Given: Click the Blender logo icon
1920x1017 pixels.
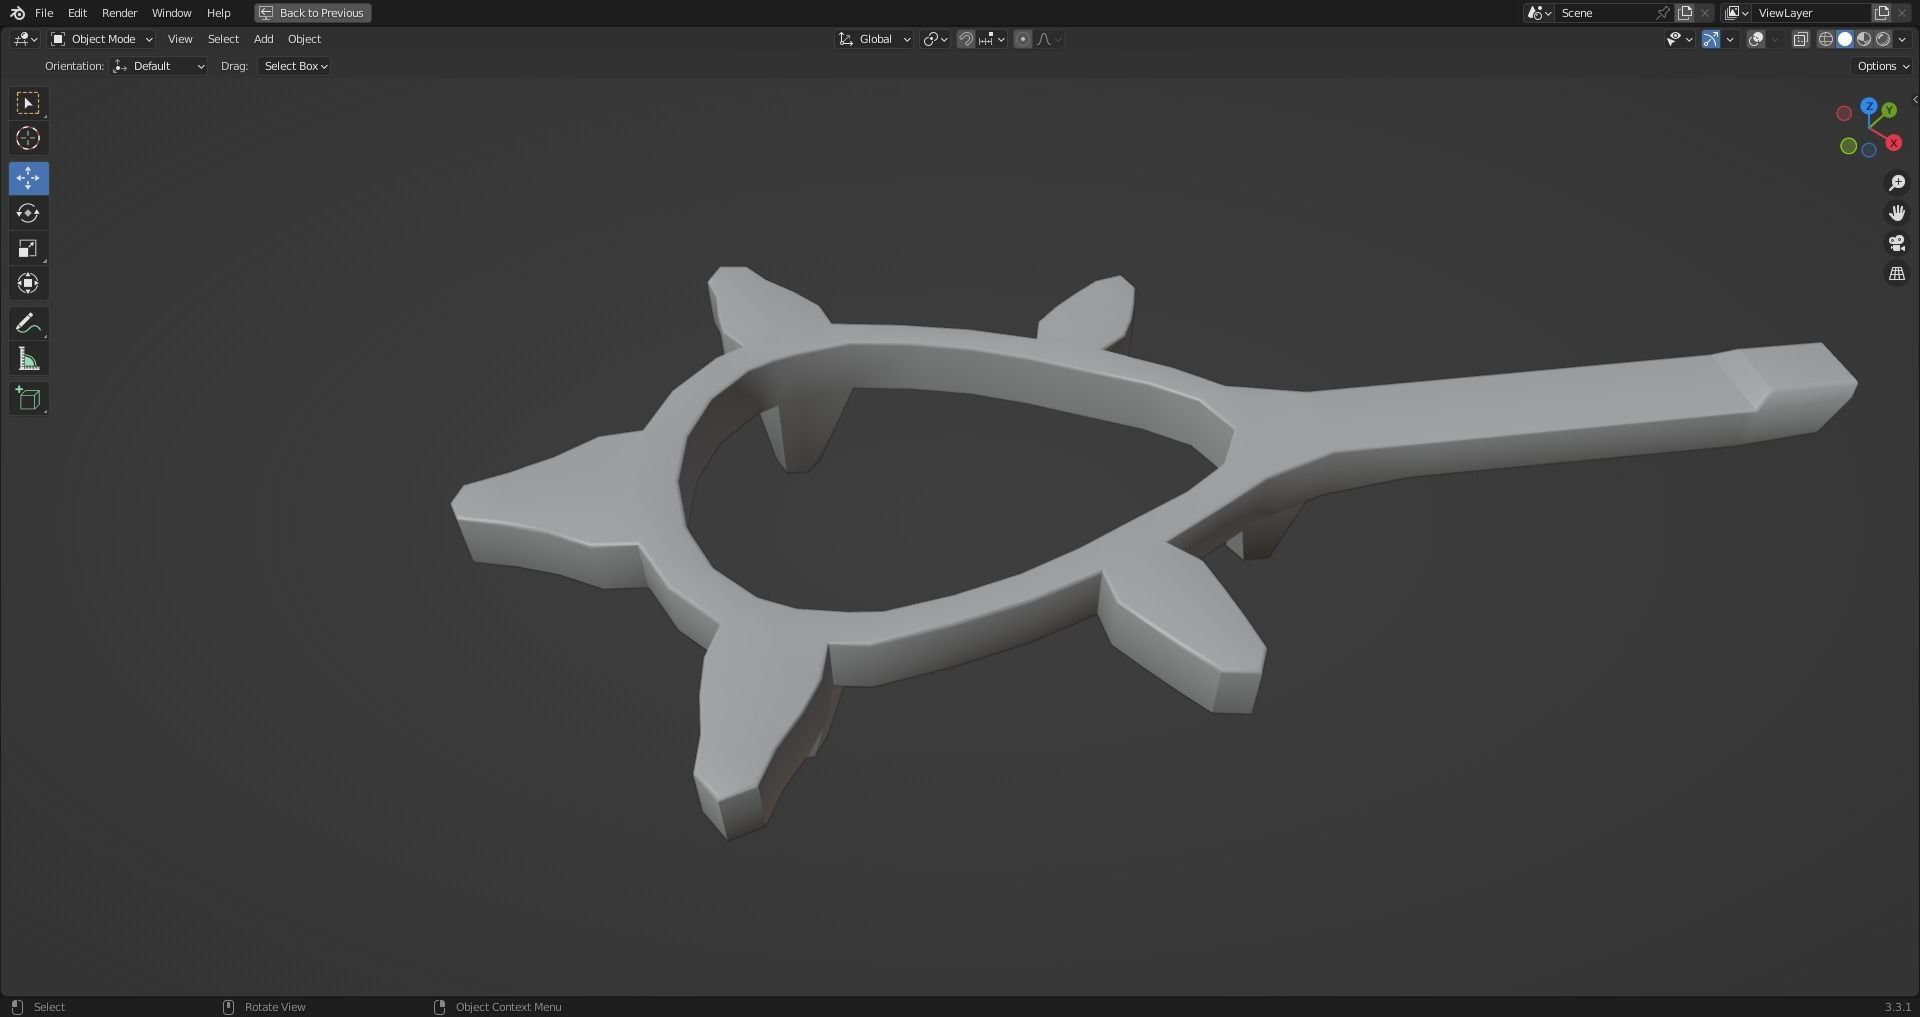Looking at the screenshot, I should [x=17, y=13].
